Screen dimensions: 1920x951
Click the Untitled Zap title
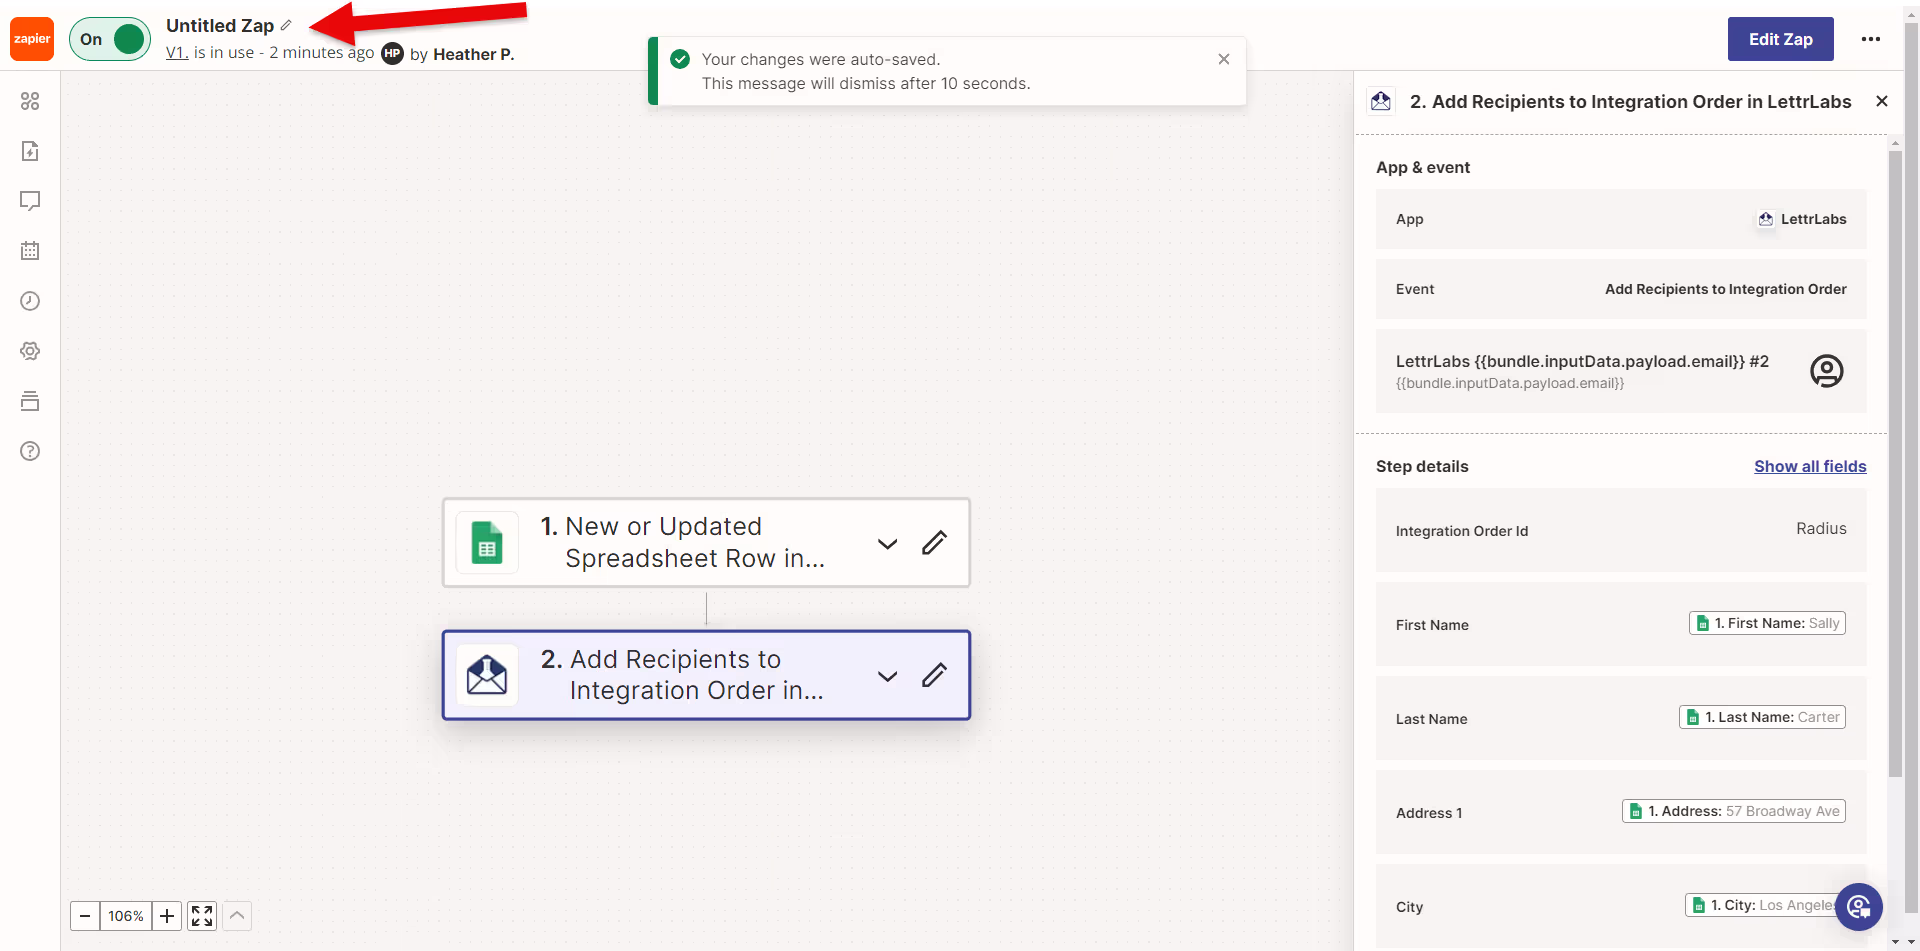(220, 25)
